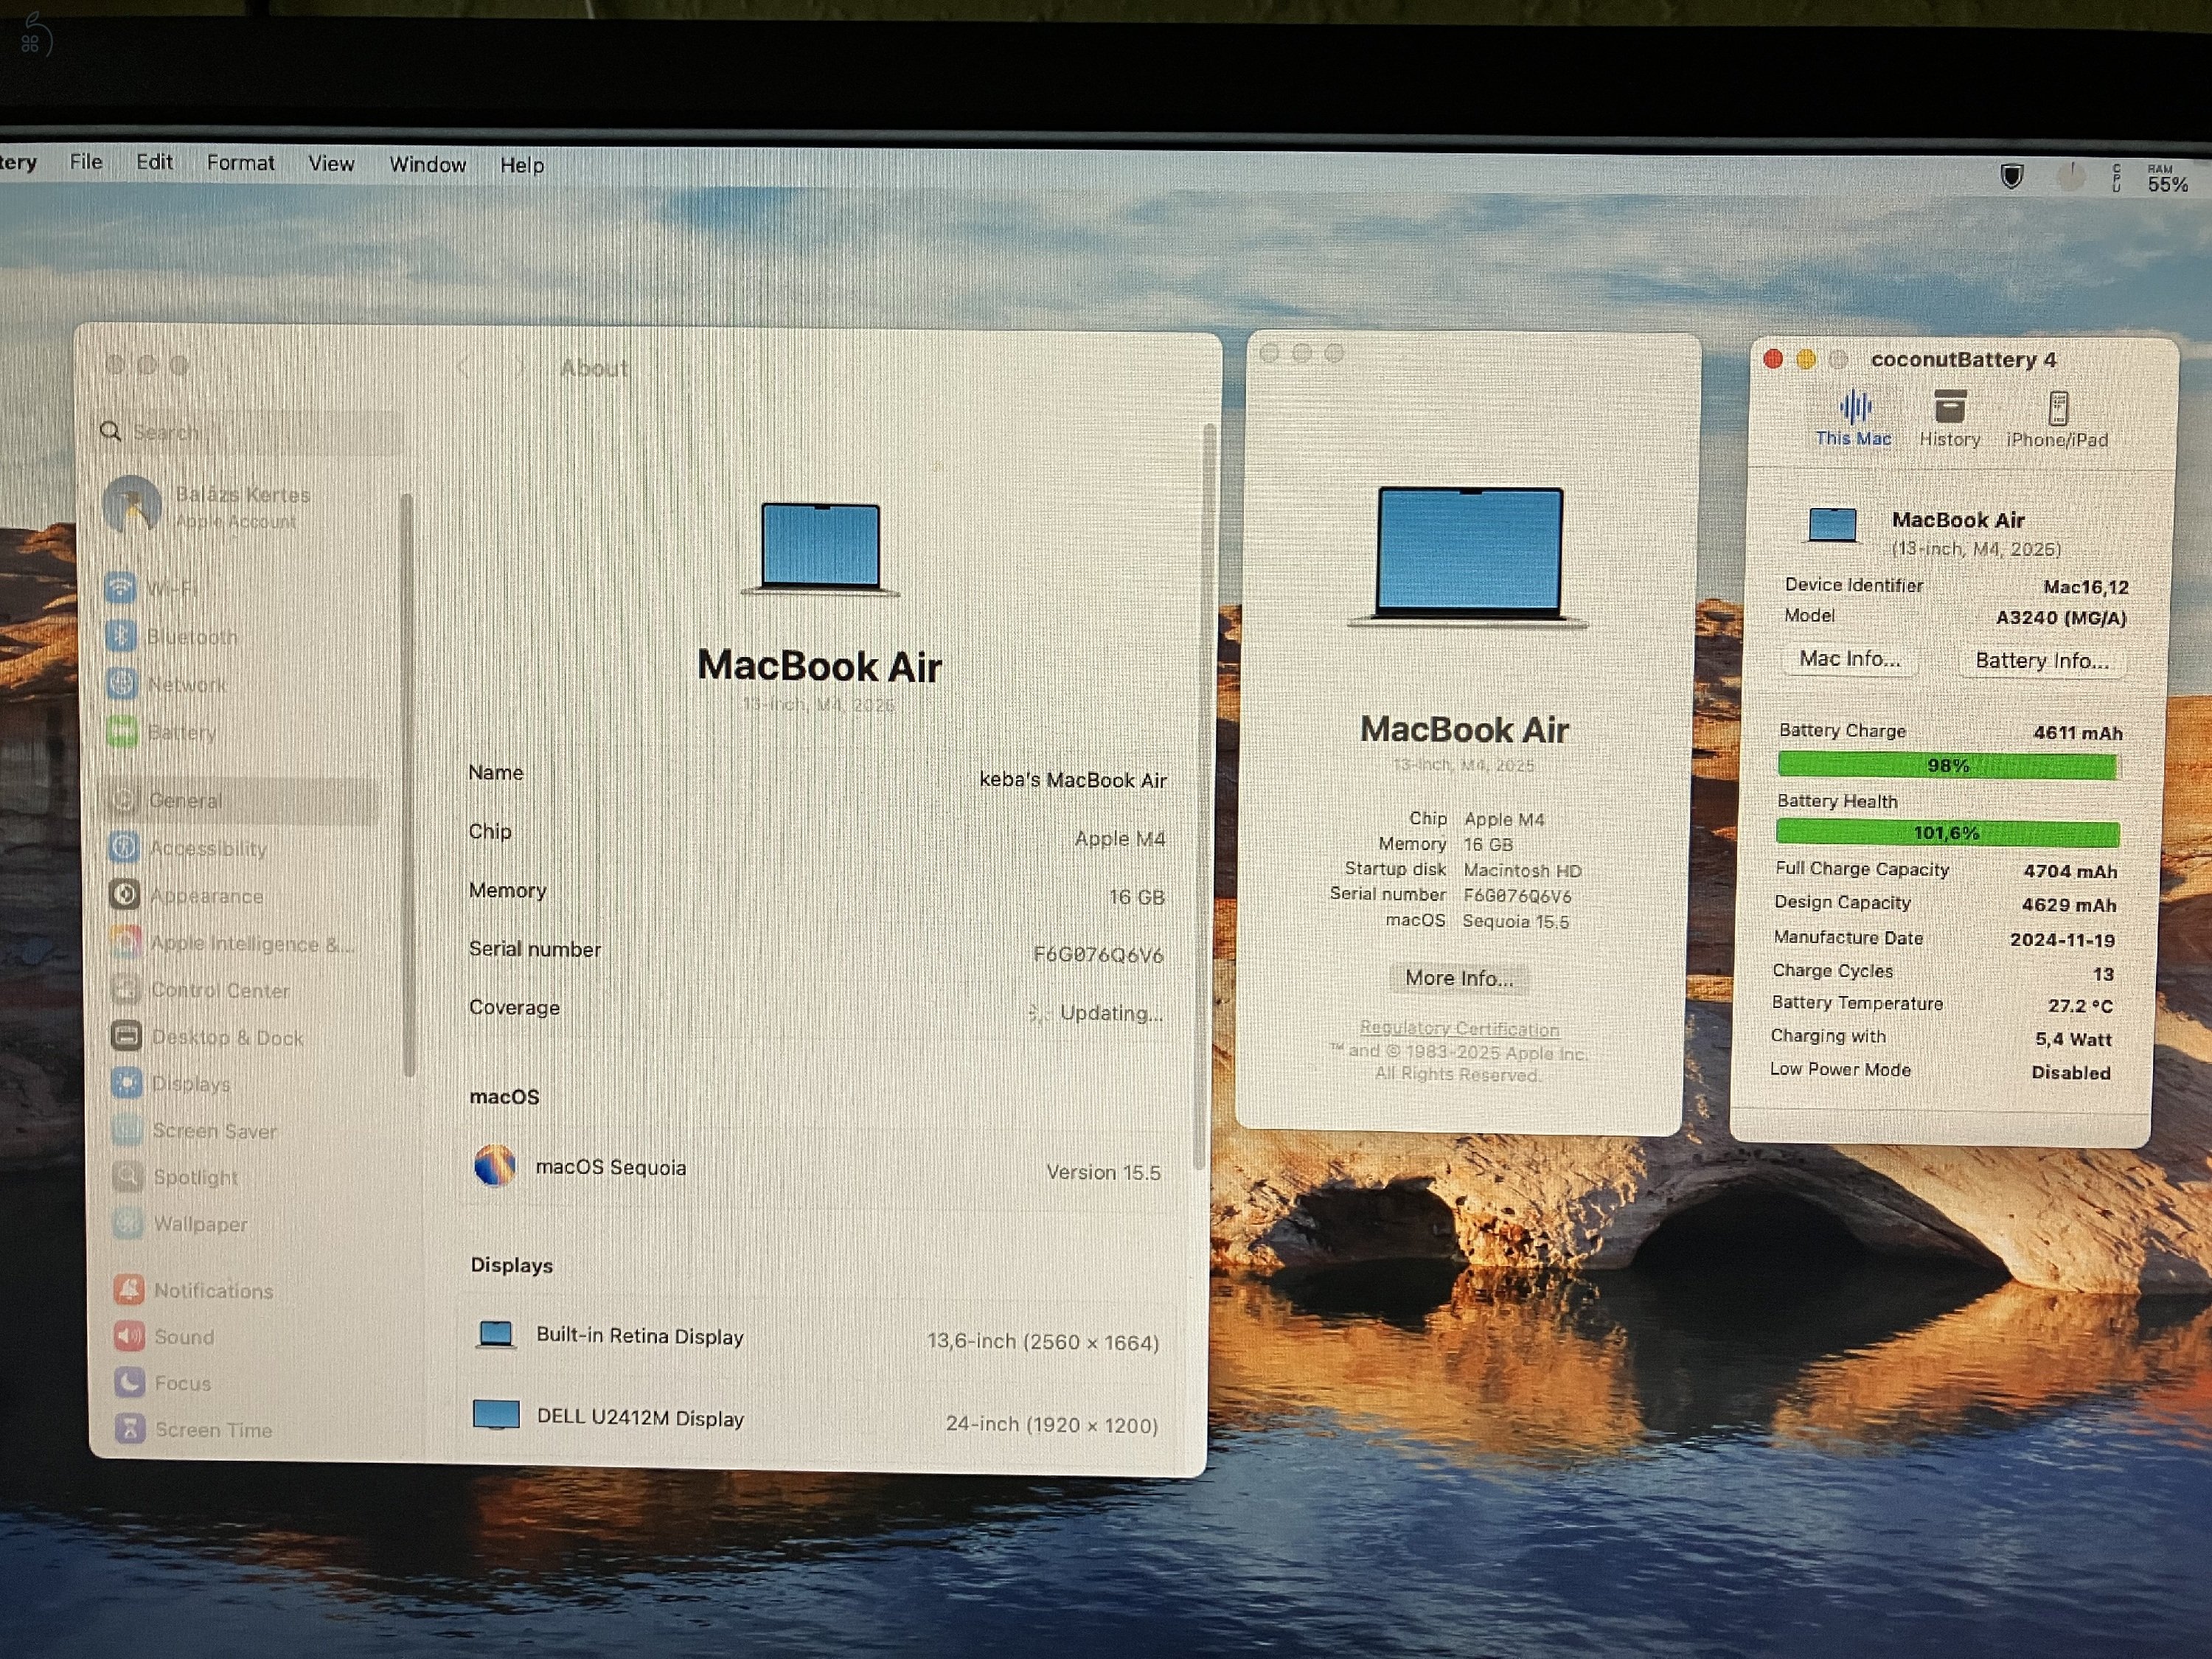The image size is (2212, 1659).
Task: Click the DELL U2412M Display row
Action: click(x=816, y=1420)
